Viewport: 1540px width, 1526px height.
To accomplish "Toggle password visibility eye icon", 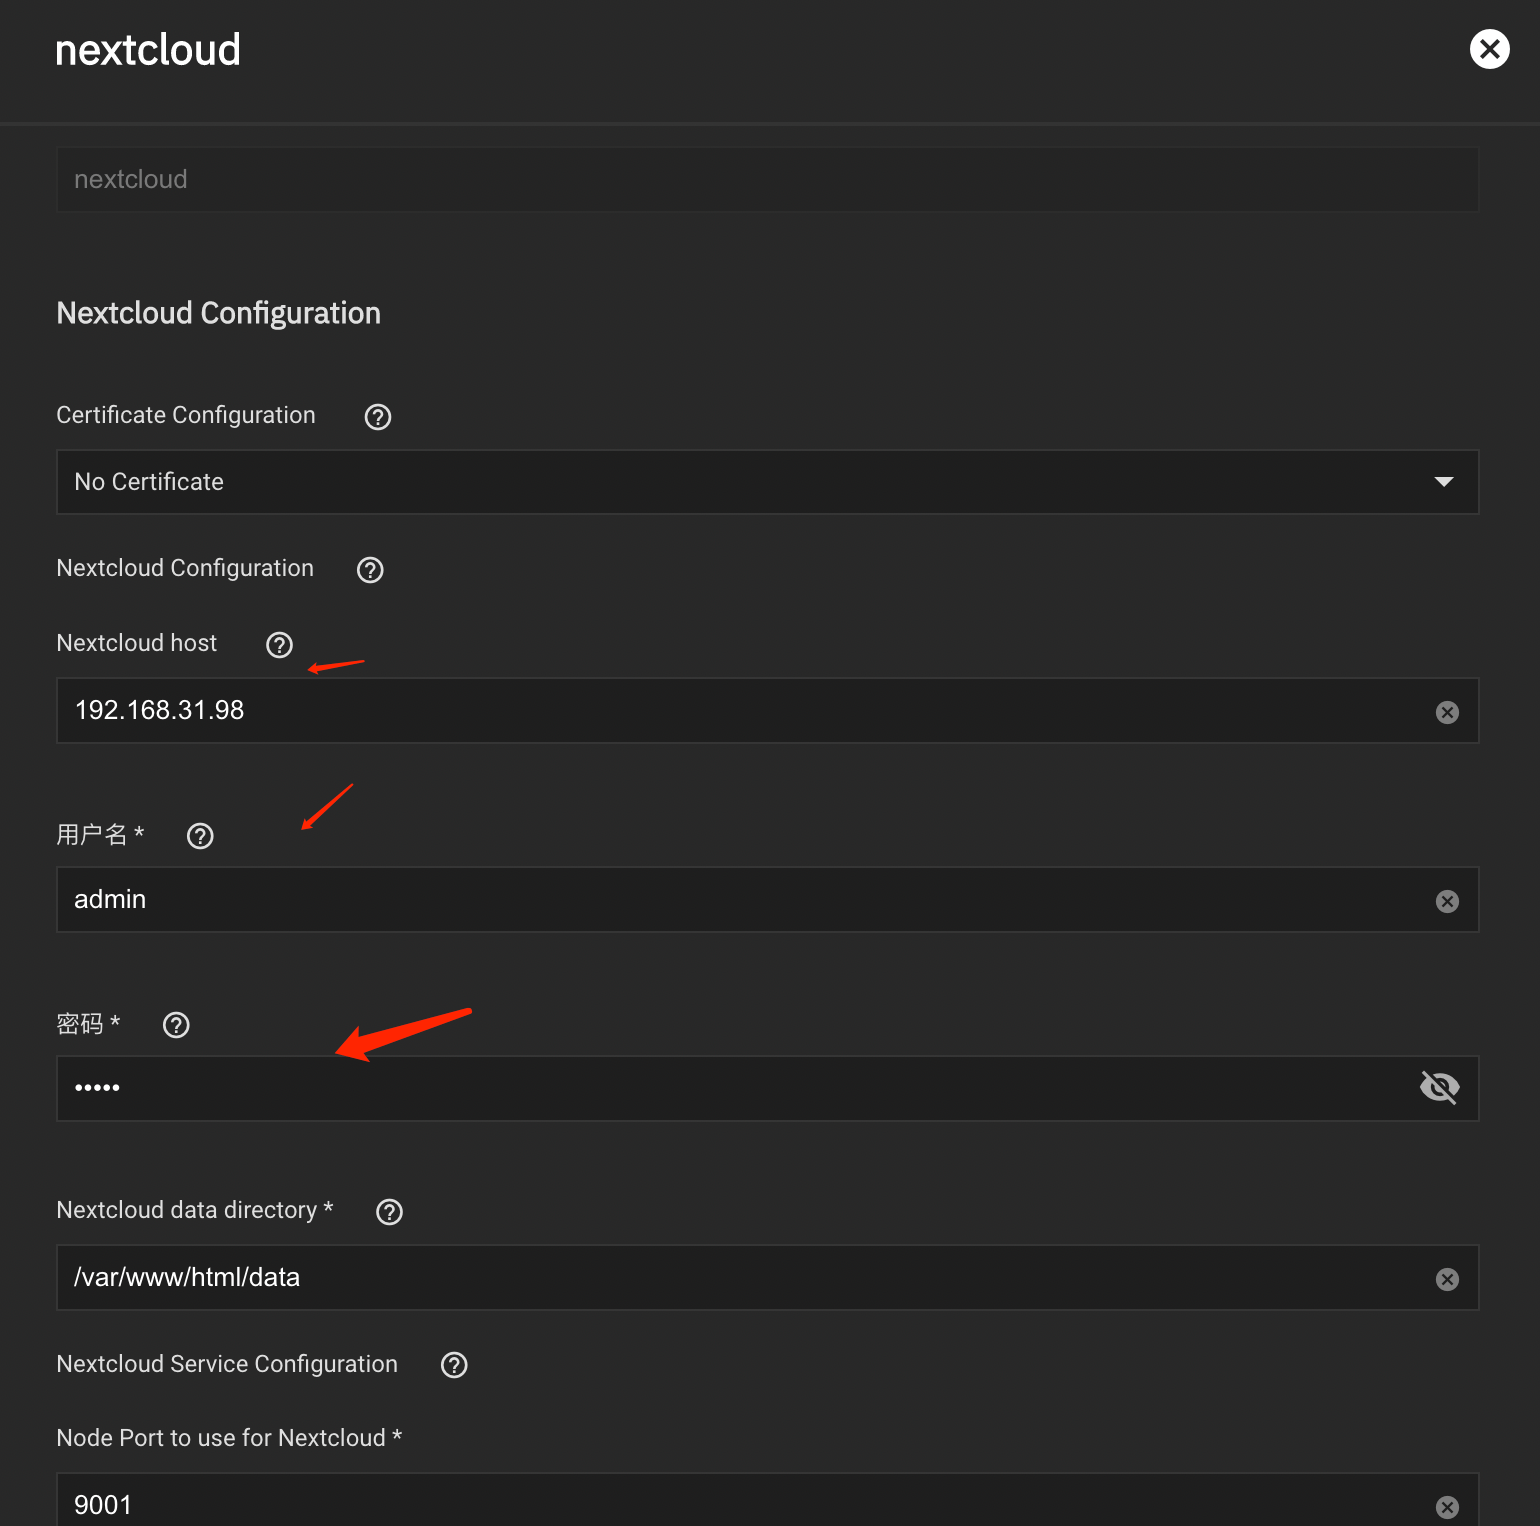I will click(1439, 1087).
